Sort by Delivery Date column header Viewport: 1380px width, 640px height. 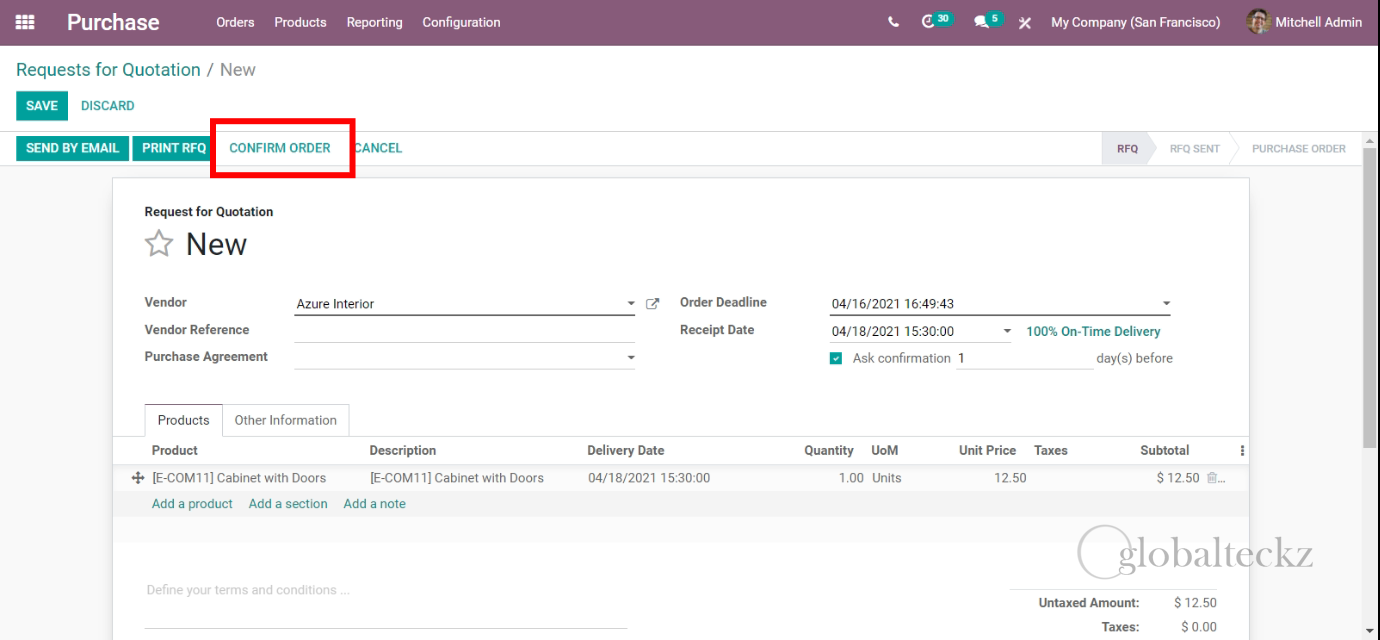coord(626,451)
